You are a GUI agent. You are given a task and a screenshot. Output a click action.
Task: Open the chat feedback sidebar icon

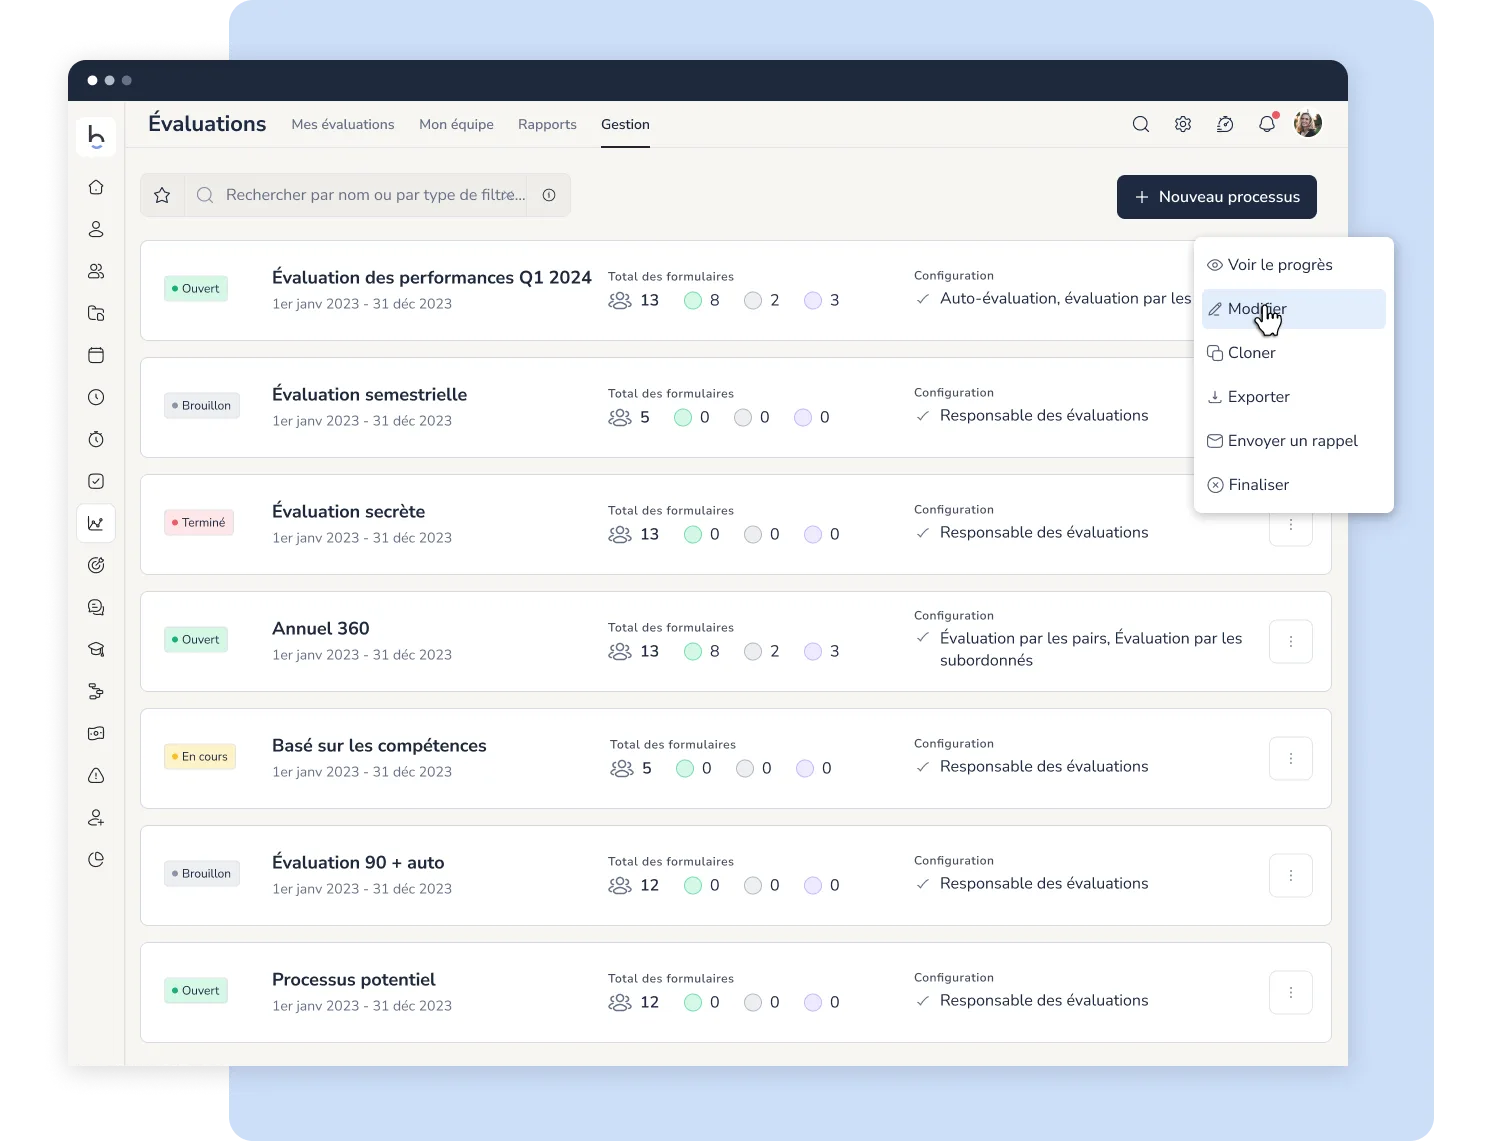point(96,607)
